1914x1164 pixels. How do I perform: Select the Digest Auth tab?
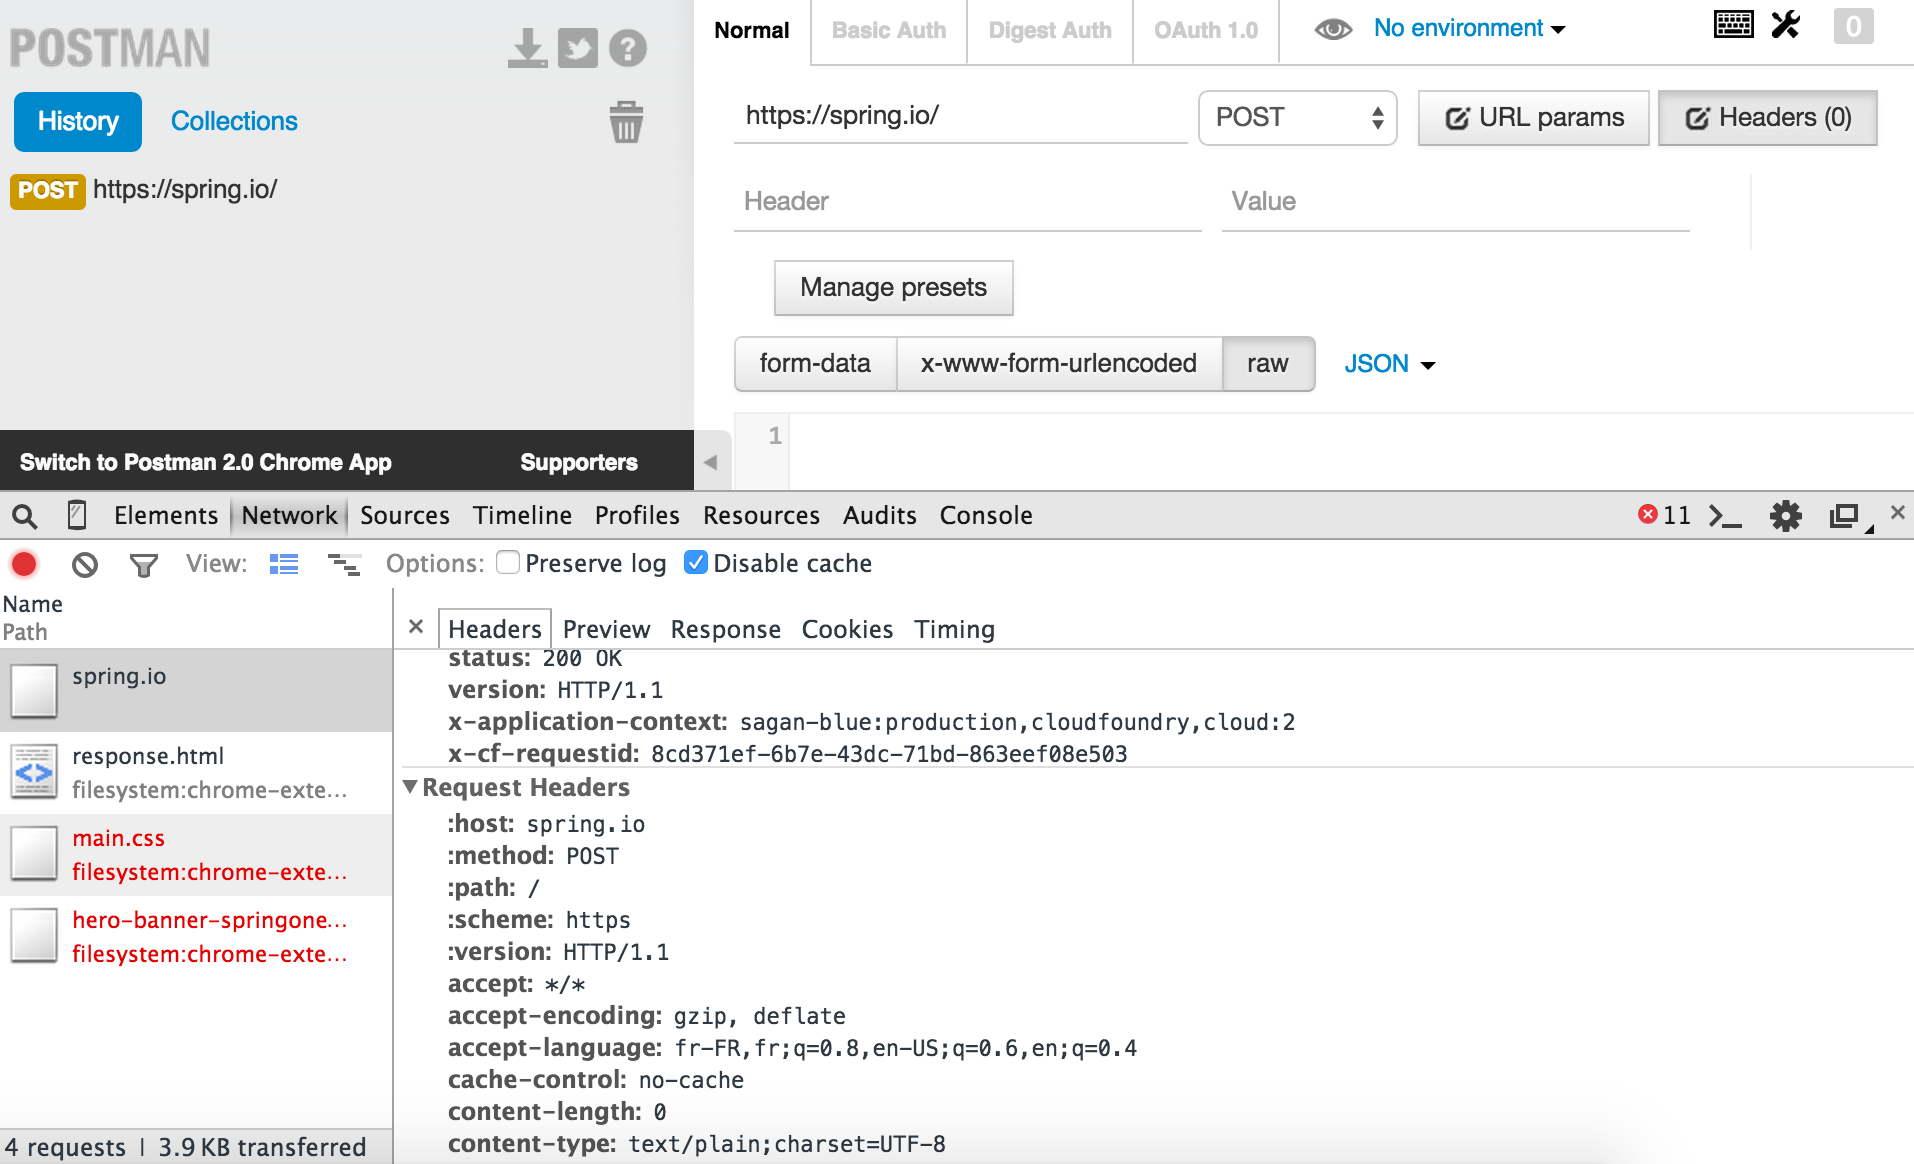click(1050, 31)
